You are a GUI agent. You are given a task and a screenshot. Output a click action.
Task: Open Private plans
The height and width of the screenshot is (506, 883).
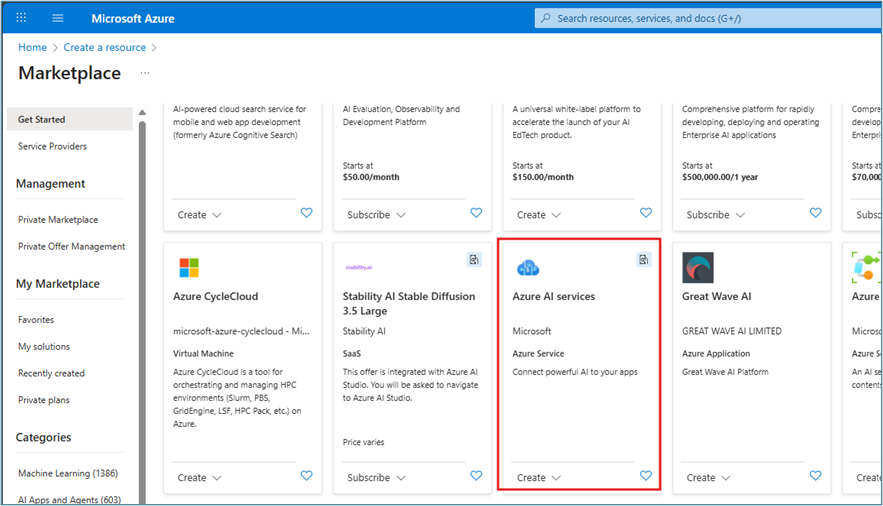[44, 400]
